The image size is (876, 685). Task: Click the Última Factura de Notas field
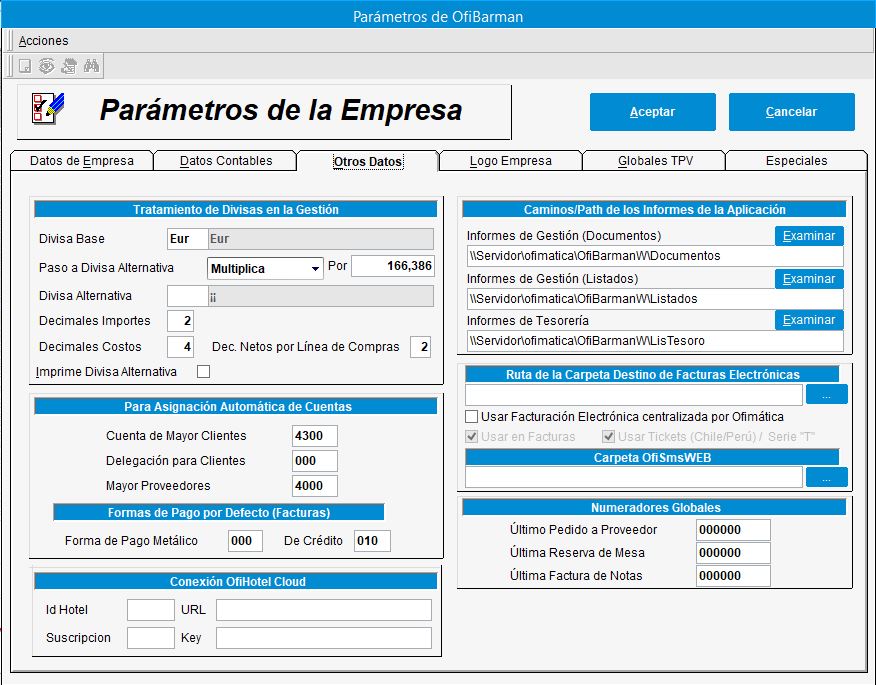point(733,575)
